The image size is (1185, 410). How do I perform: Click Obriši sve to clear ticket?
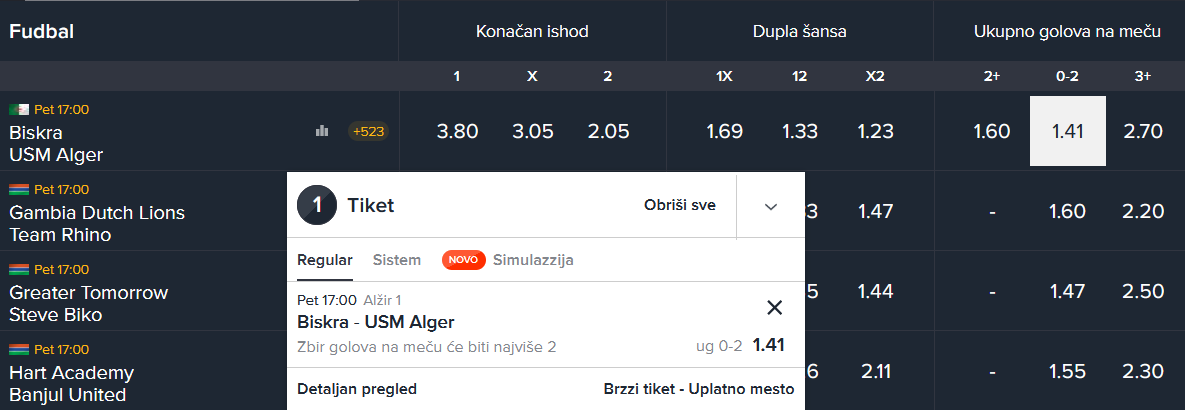tap(680, 206)
